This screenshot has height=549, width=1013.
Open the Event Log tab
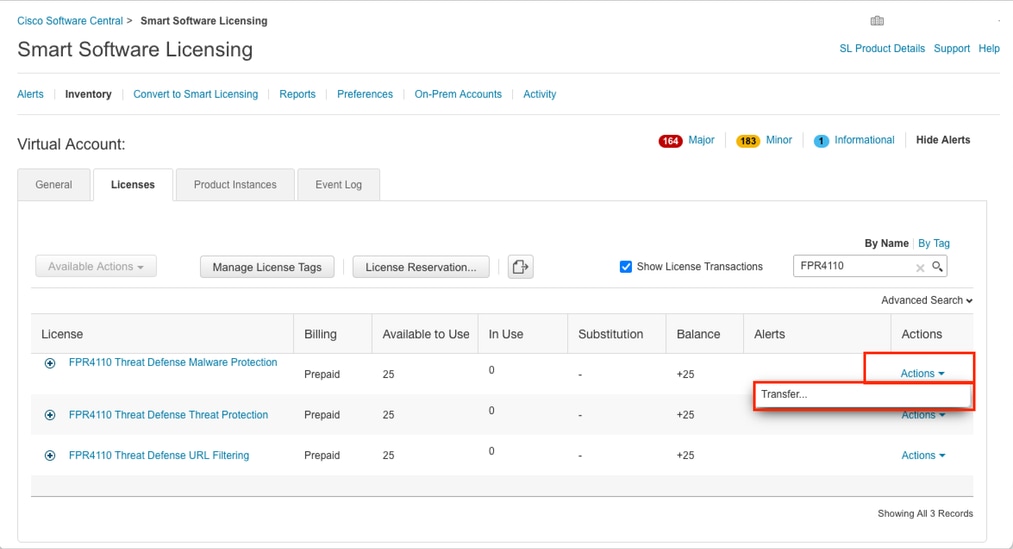pyautogui.click(x=339, y=185)
